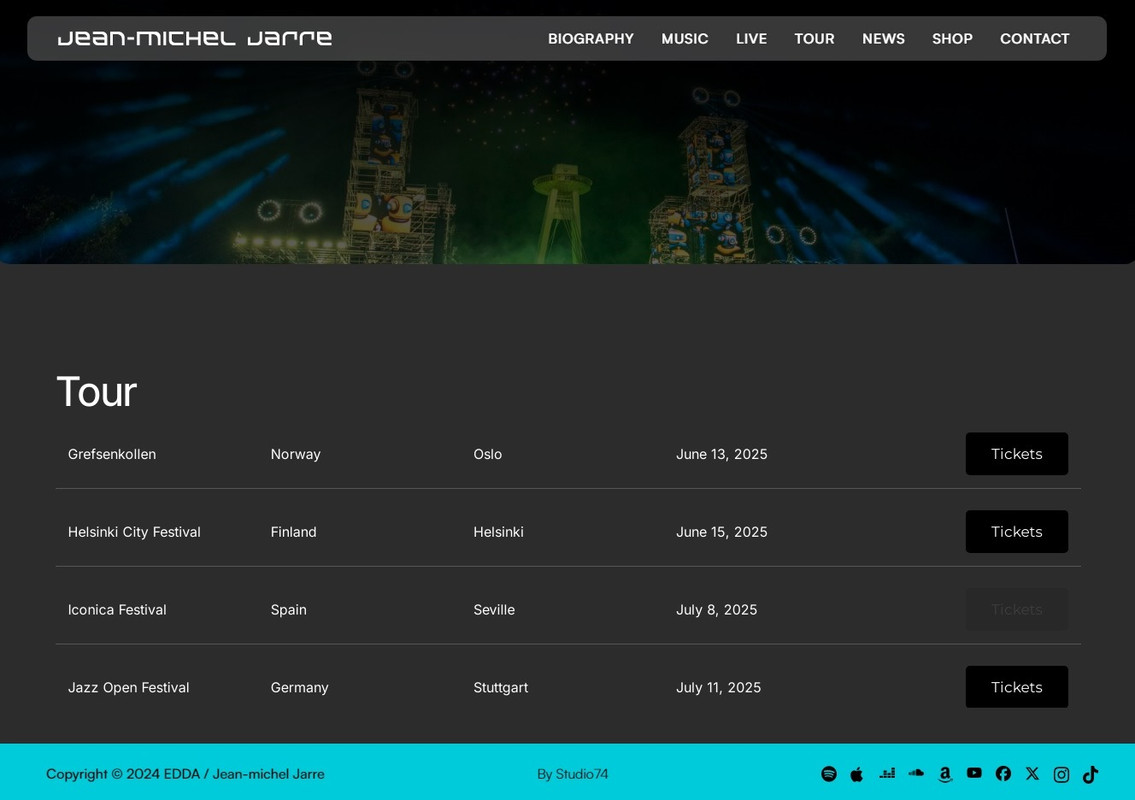Get Tickets for Grefsenkollen Oslo show

1016,454
